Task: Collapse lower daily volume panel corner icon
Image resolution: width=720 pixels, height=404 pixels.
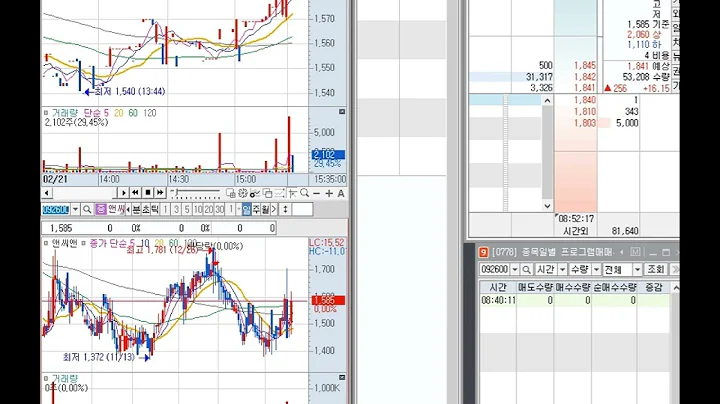Action: 342,377
